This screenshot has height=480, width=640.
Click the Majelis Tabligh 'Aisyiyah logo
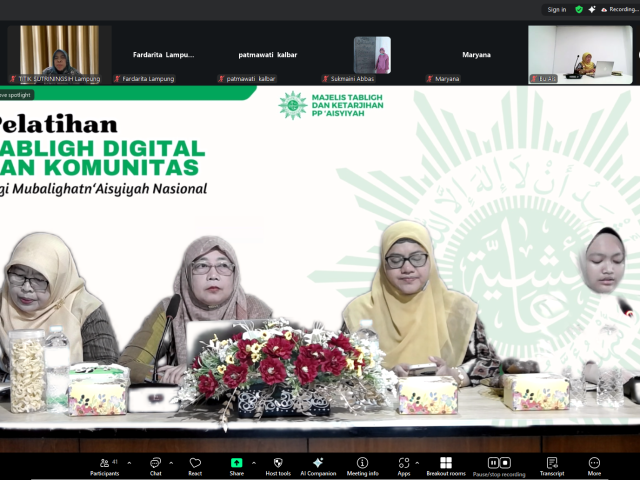(293, 105)
